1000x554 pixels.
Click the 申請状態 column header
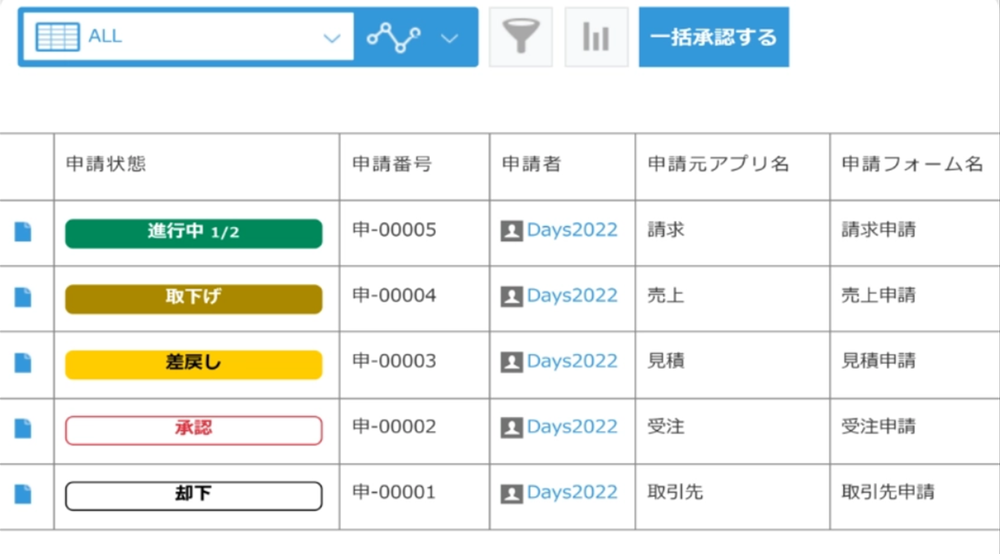[x=105, y=164]
